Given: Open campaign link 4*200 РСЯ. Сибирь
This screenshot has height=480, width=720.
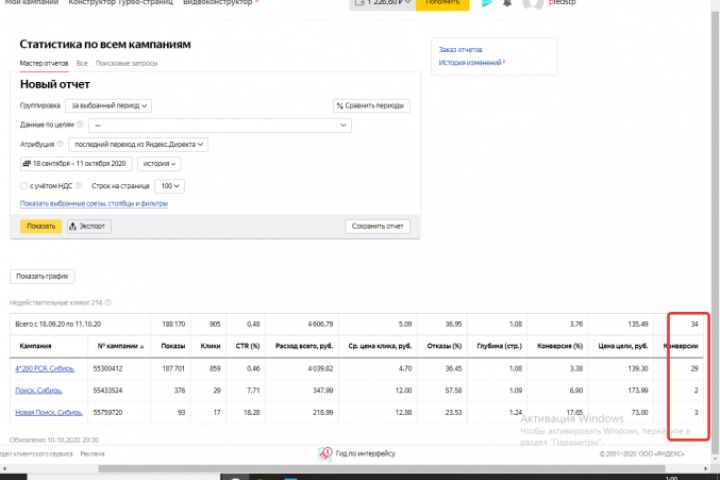Looking at the screenshot, I should coord(45,368).
